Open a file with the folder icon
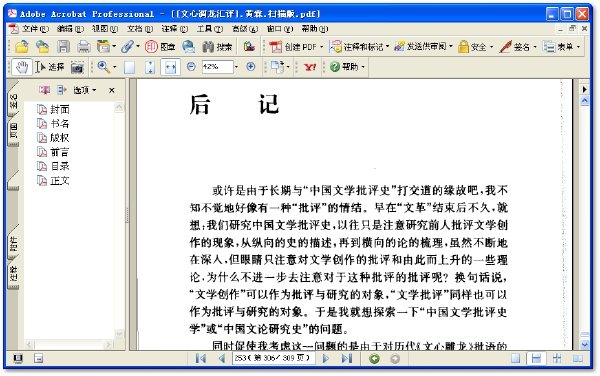 point(22,47)
